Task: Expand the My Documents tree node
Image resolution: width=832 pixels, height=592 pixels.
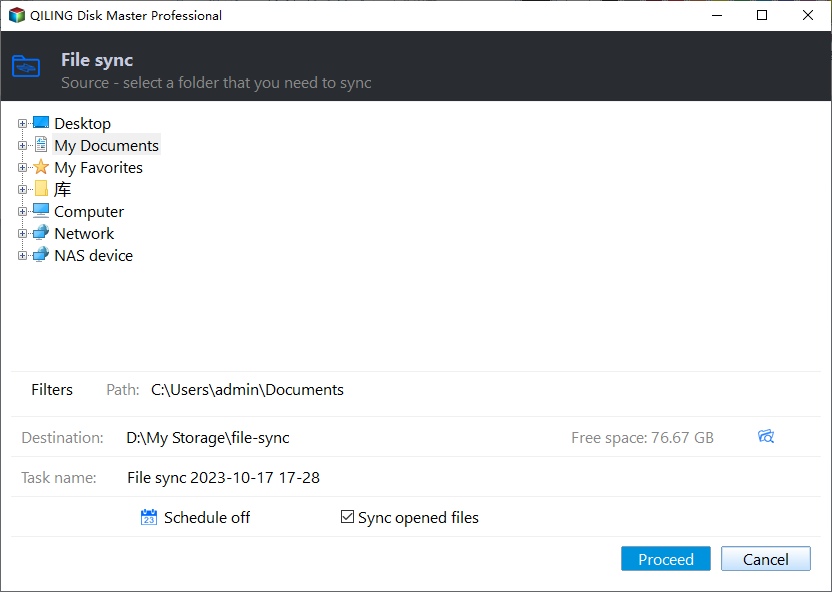Action: [22, 145]
